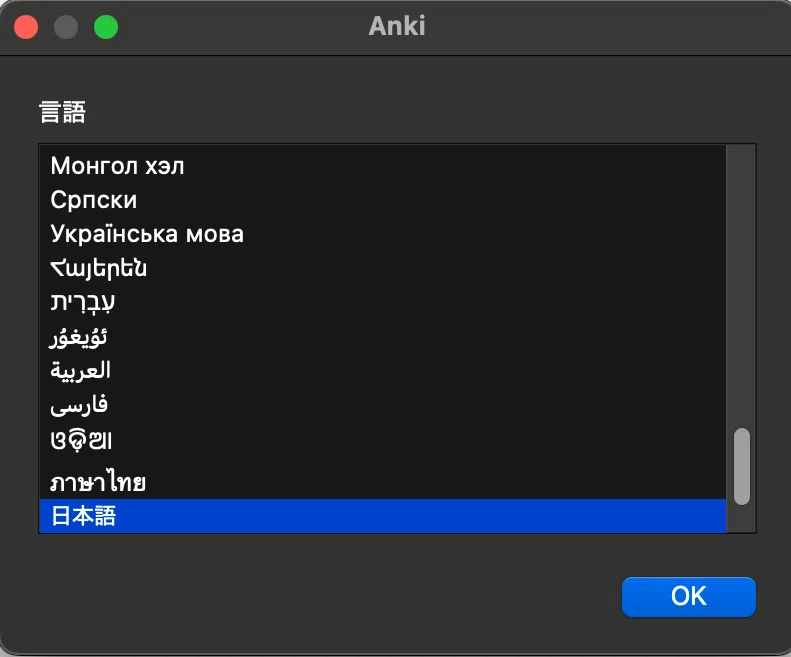Viewport: 791px width, 657px height.
Task: Select highlighted 日本語 language row
Action: coord(382,516)
